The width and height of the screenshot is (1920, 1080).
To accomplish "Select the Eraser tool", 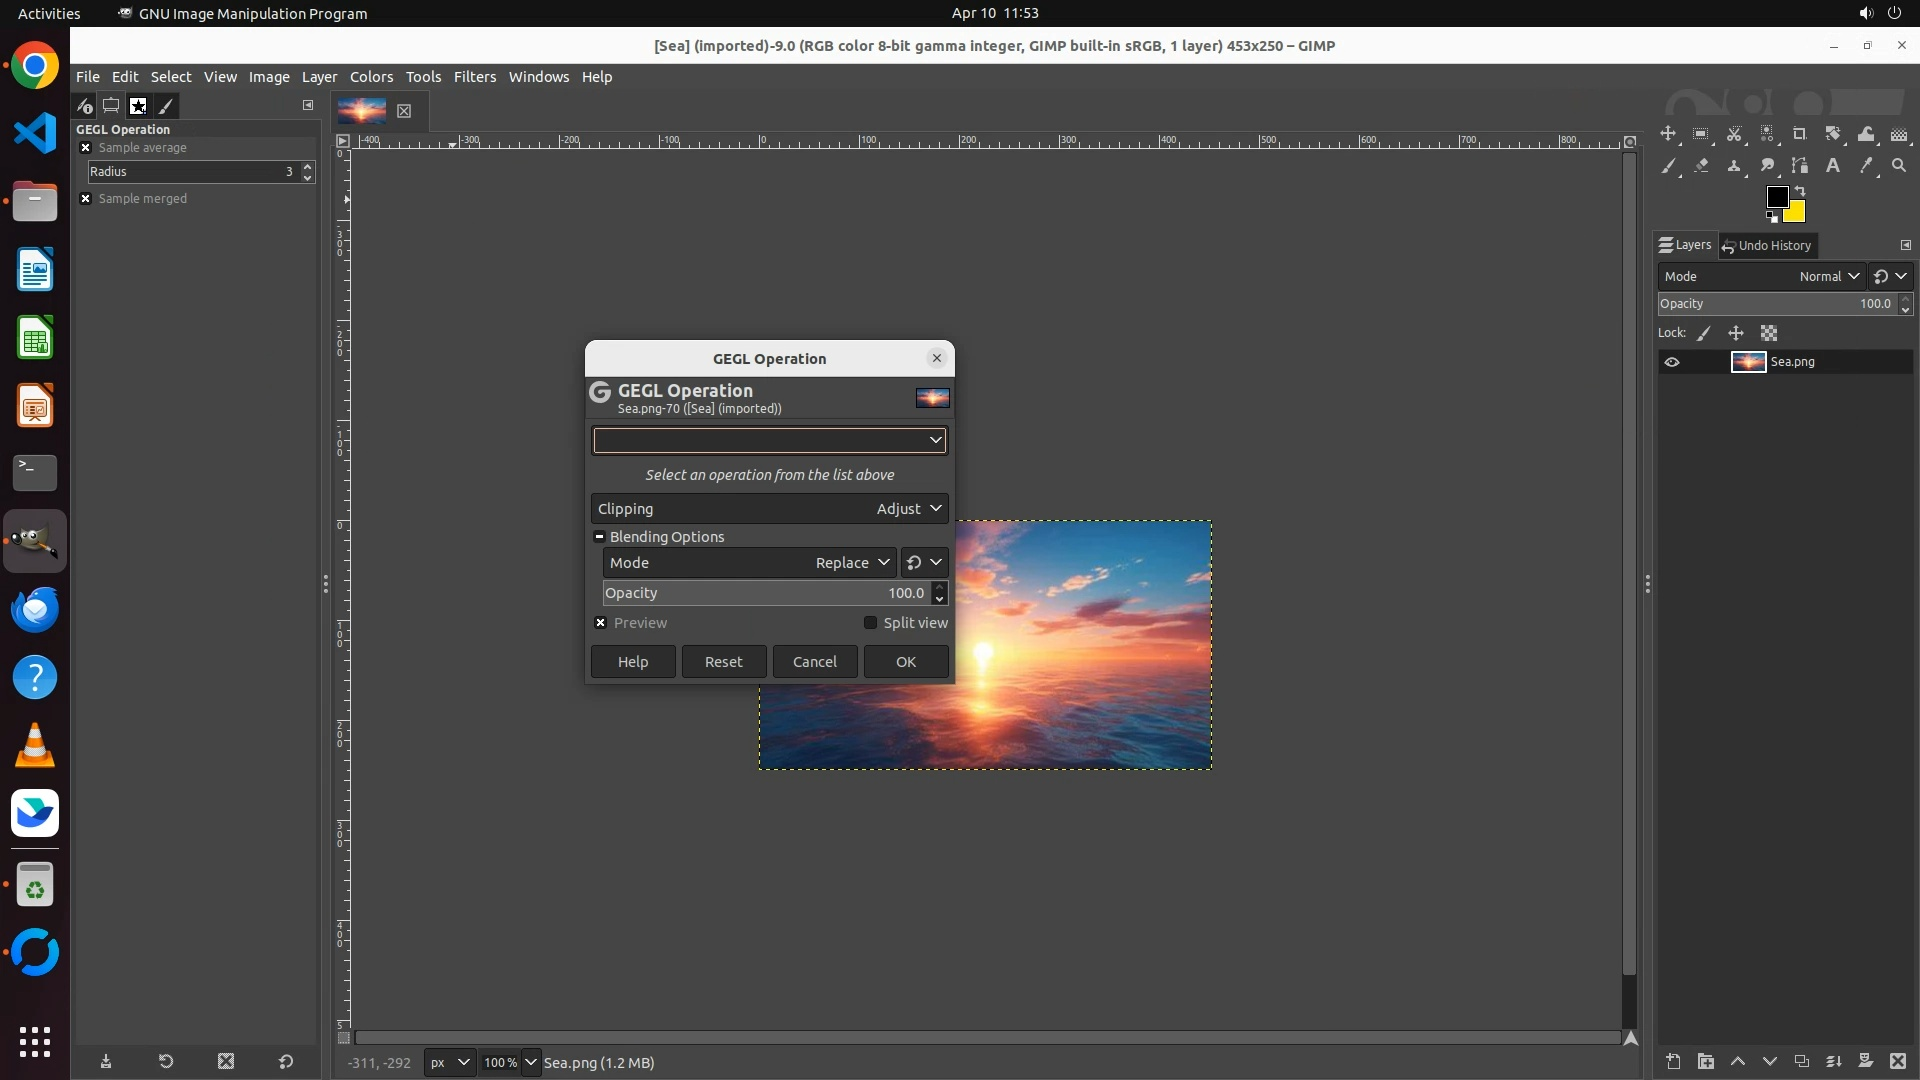I will 1701,166.
